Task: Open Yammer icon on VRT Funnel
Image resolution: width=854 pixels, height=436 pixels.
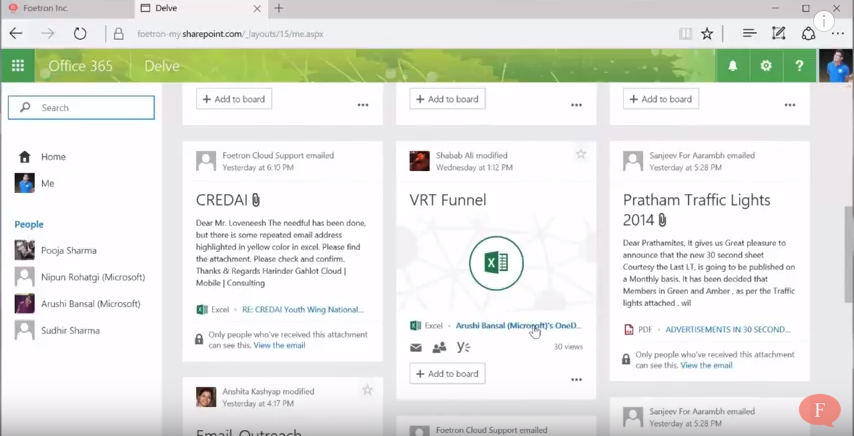Action: (x=463, y=347)
